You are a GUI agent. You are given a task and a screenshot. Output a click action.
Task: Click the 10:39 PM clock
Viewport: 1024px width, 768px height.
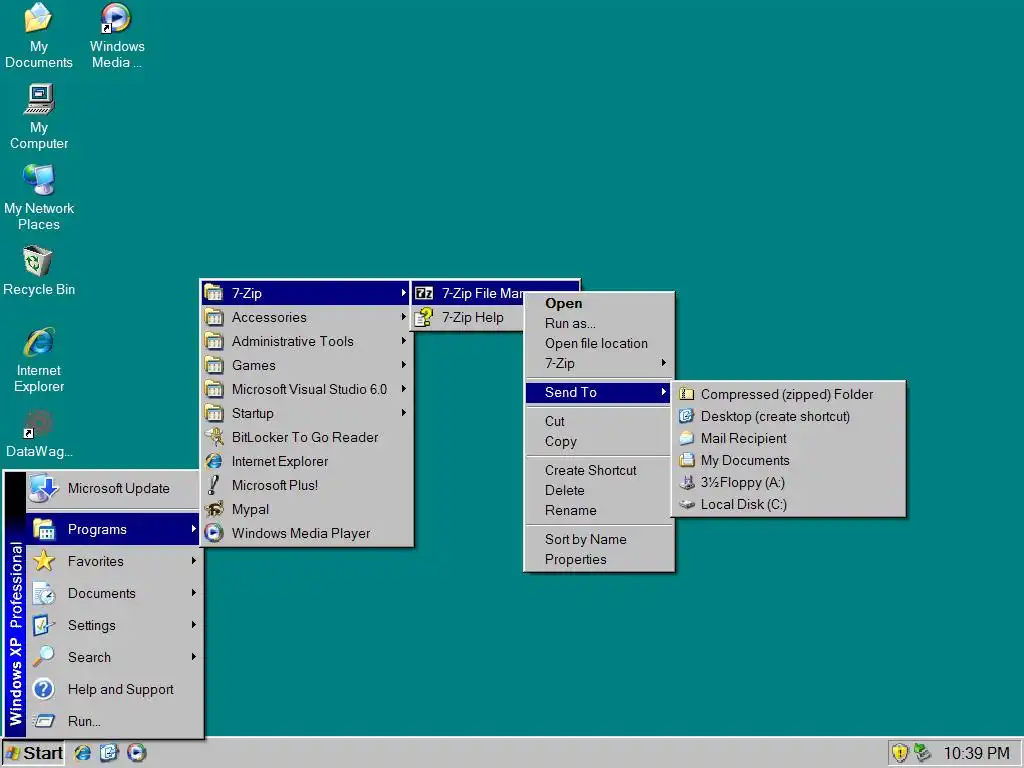coord(976,753)
